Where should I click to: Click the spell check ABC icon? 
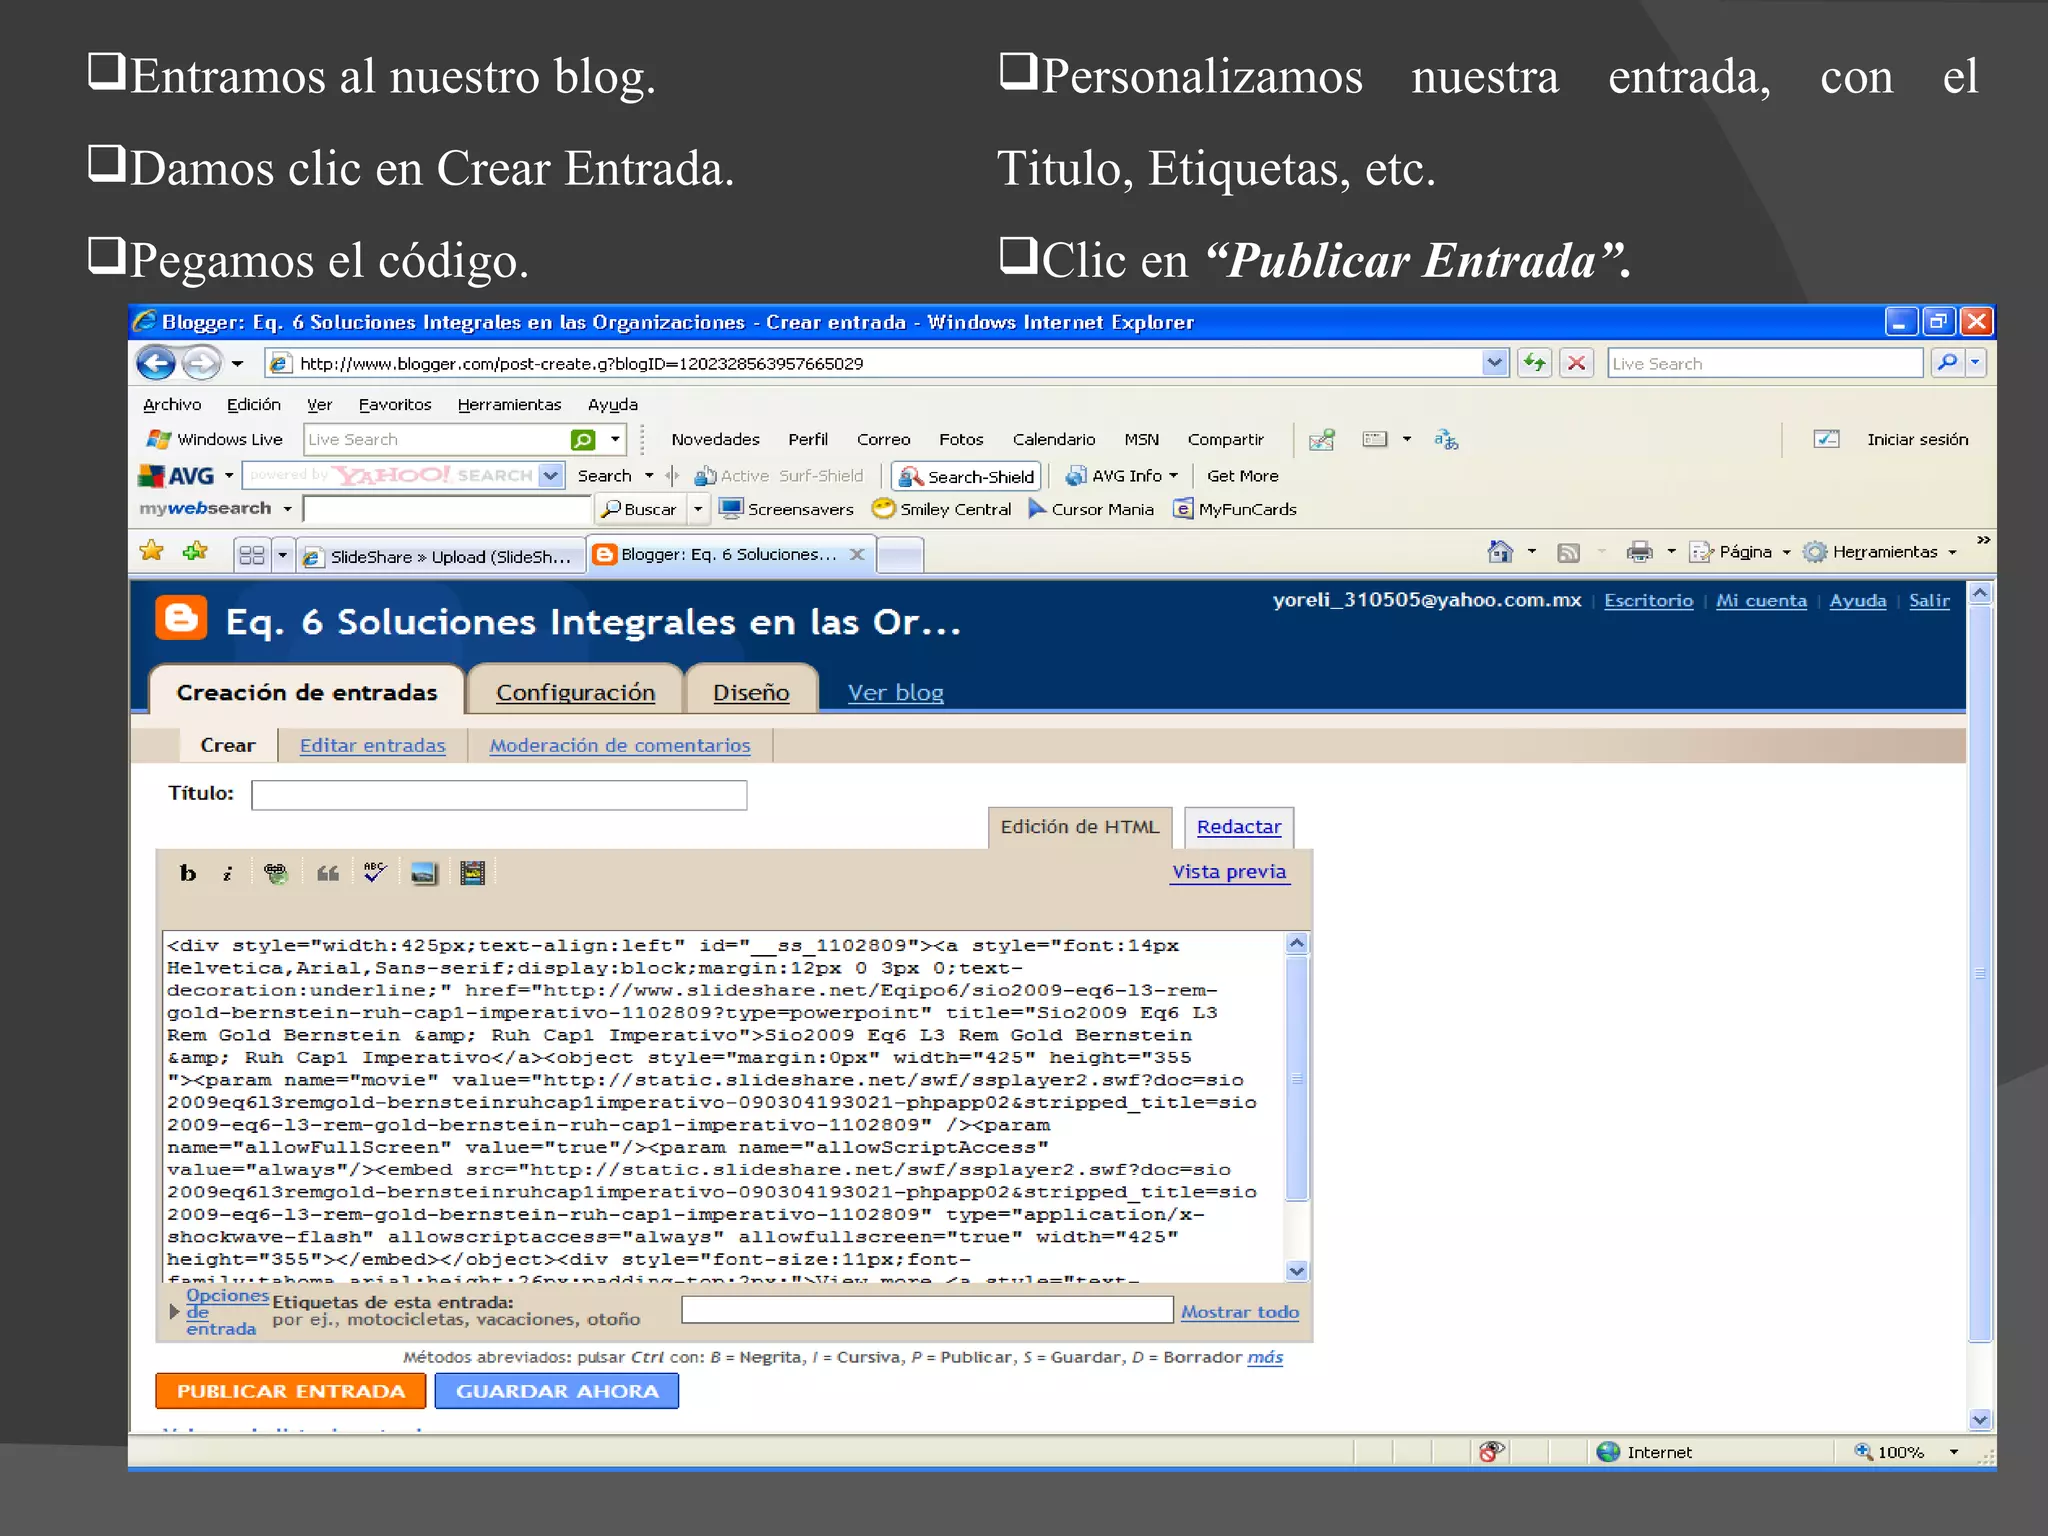[x=375, y=873]
